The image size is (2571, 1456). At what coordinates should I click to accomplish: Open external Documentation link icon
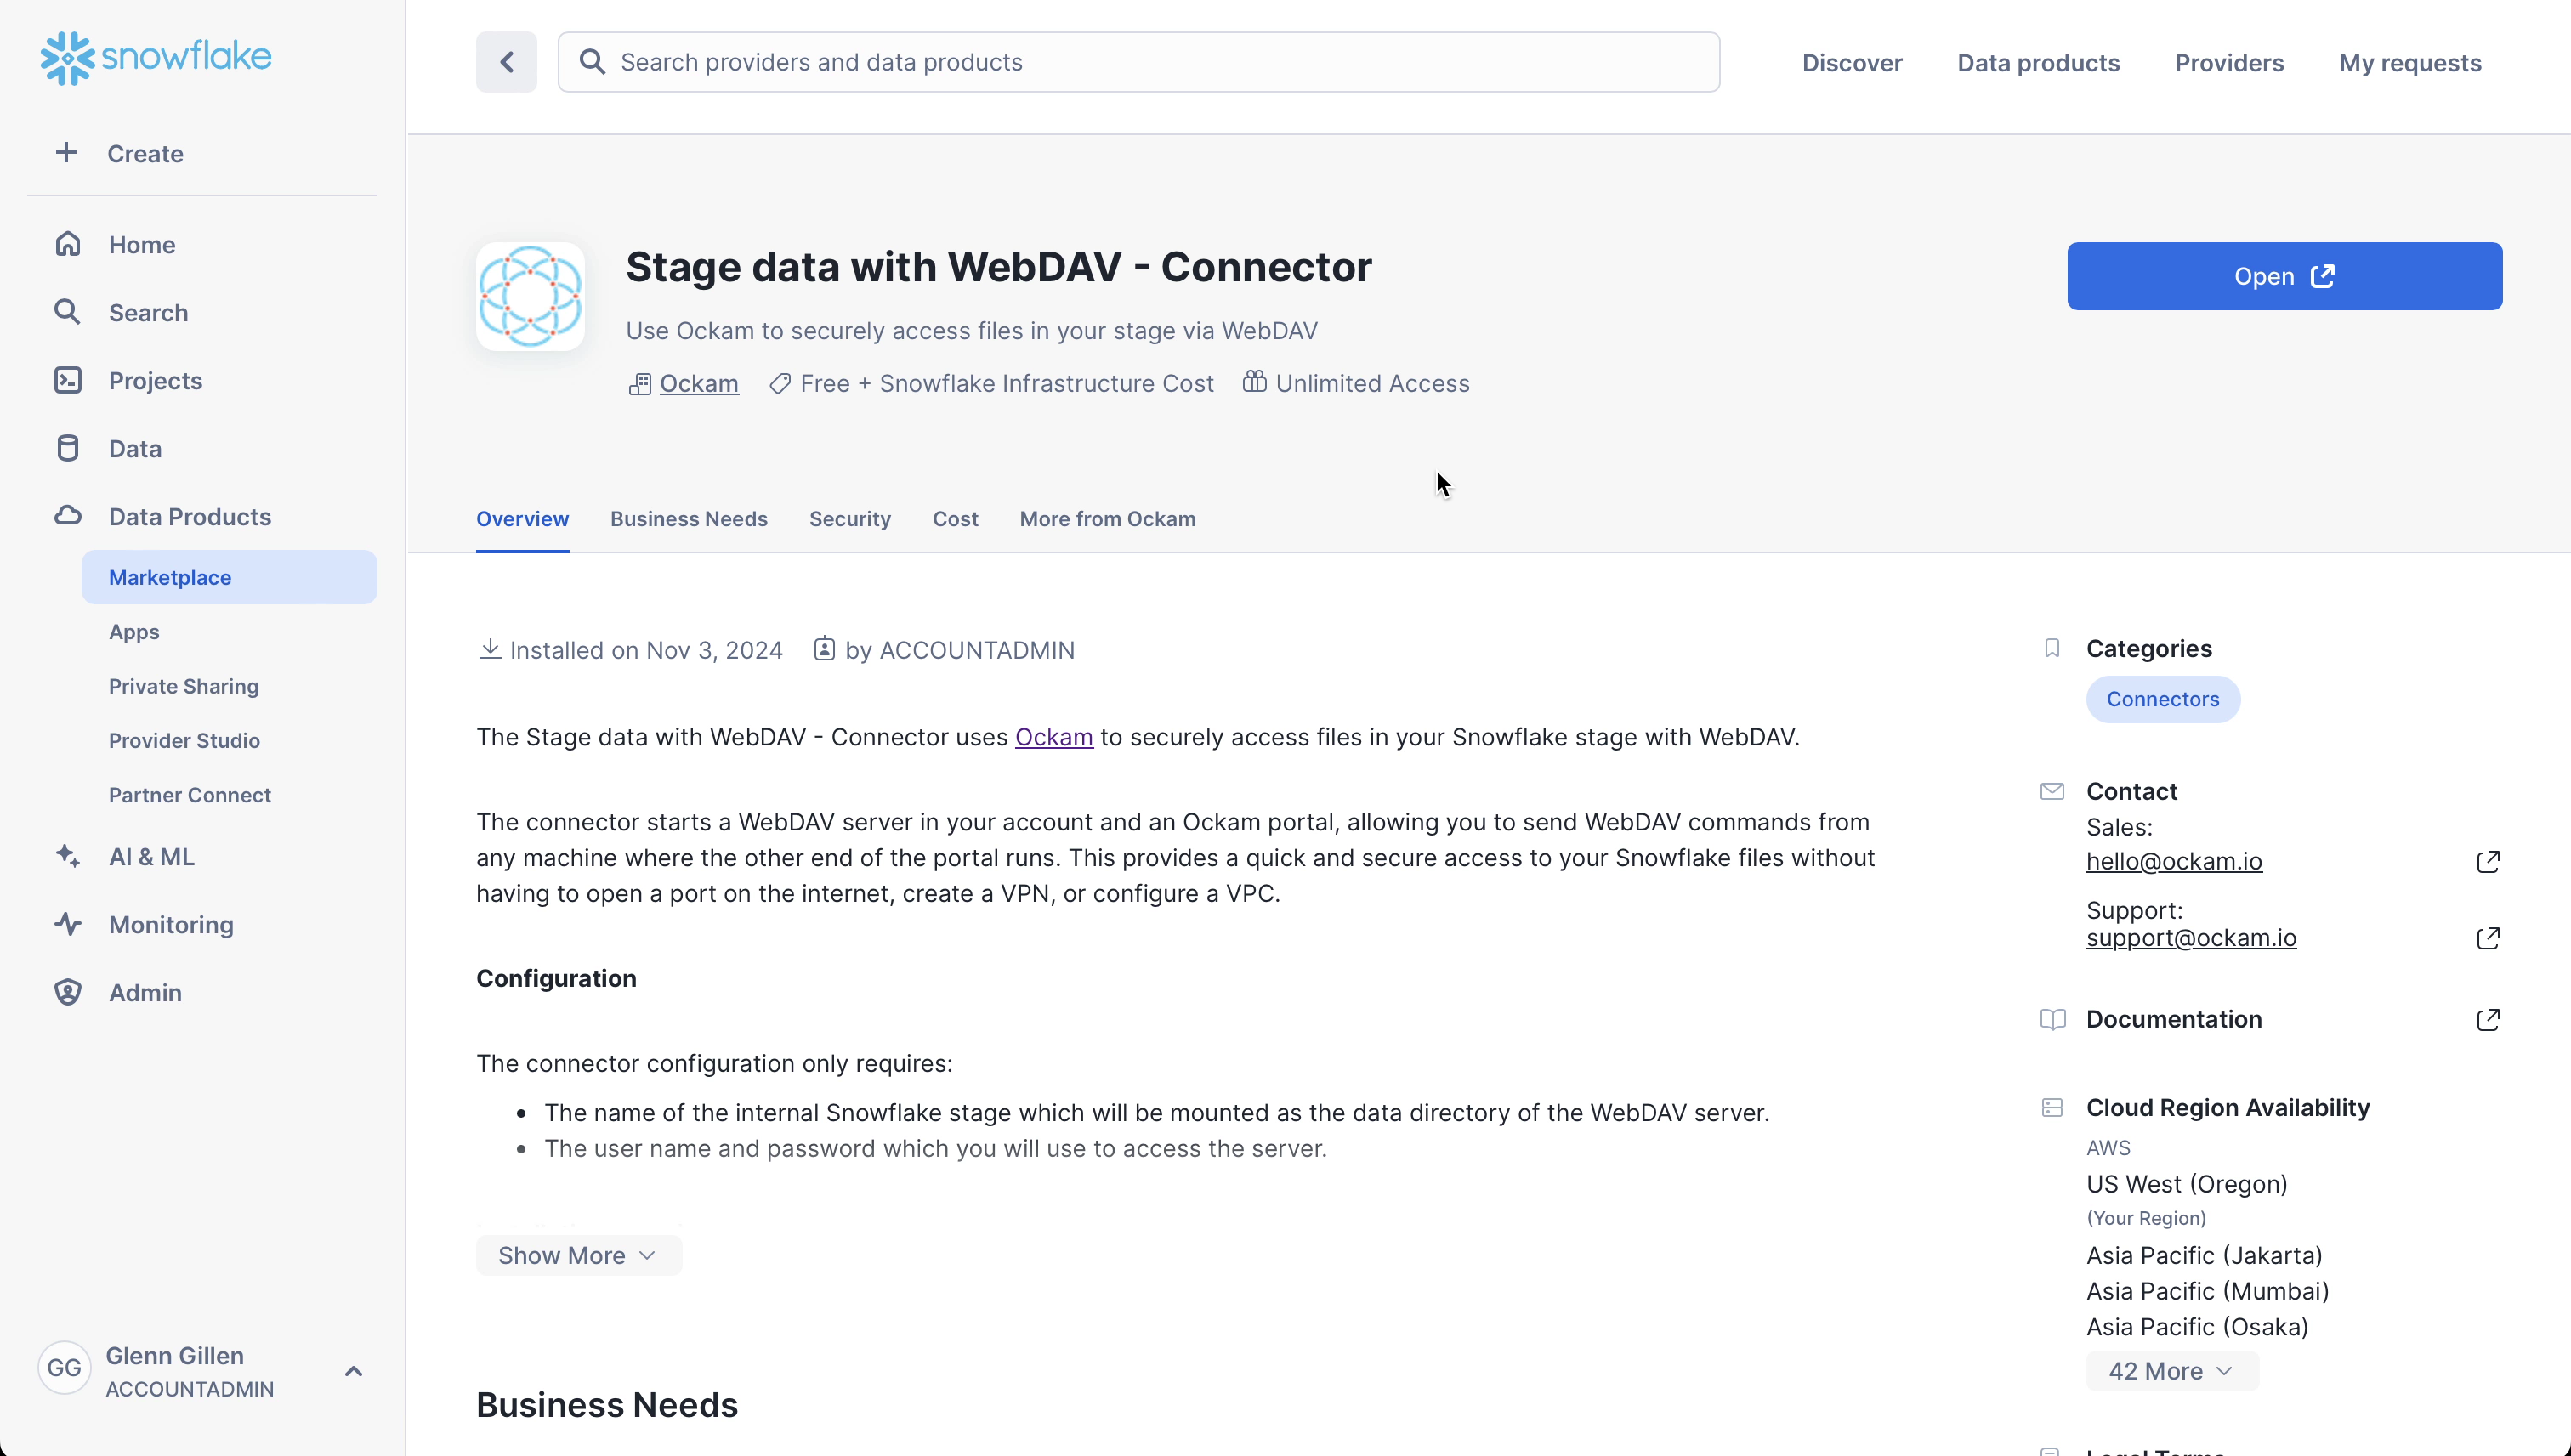point(2488,1019)
